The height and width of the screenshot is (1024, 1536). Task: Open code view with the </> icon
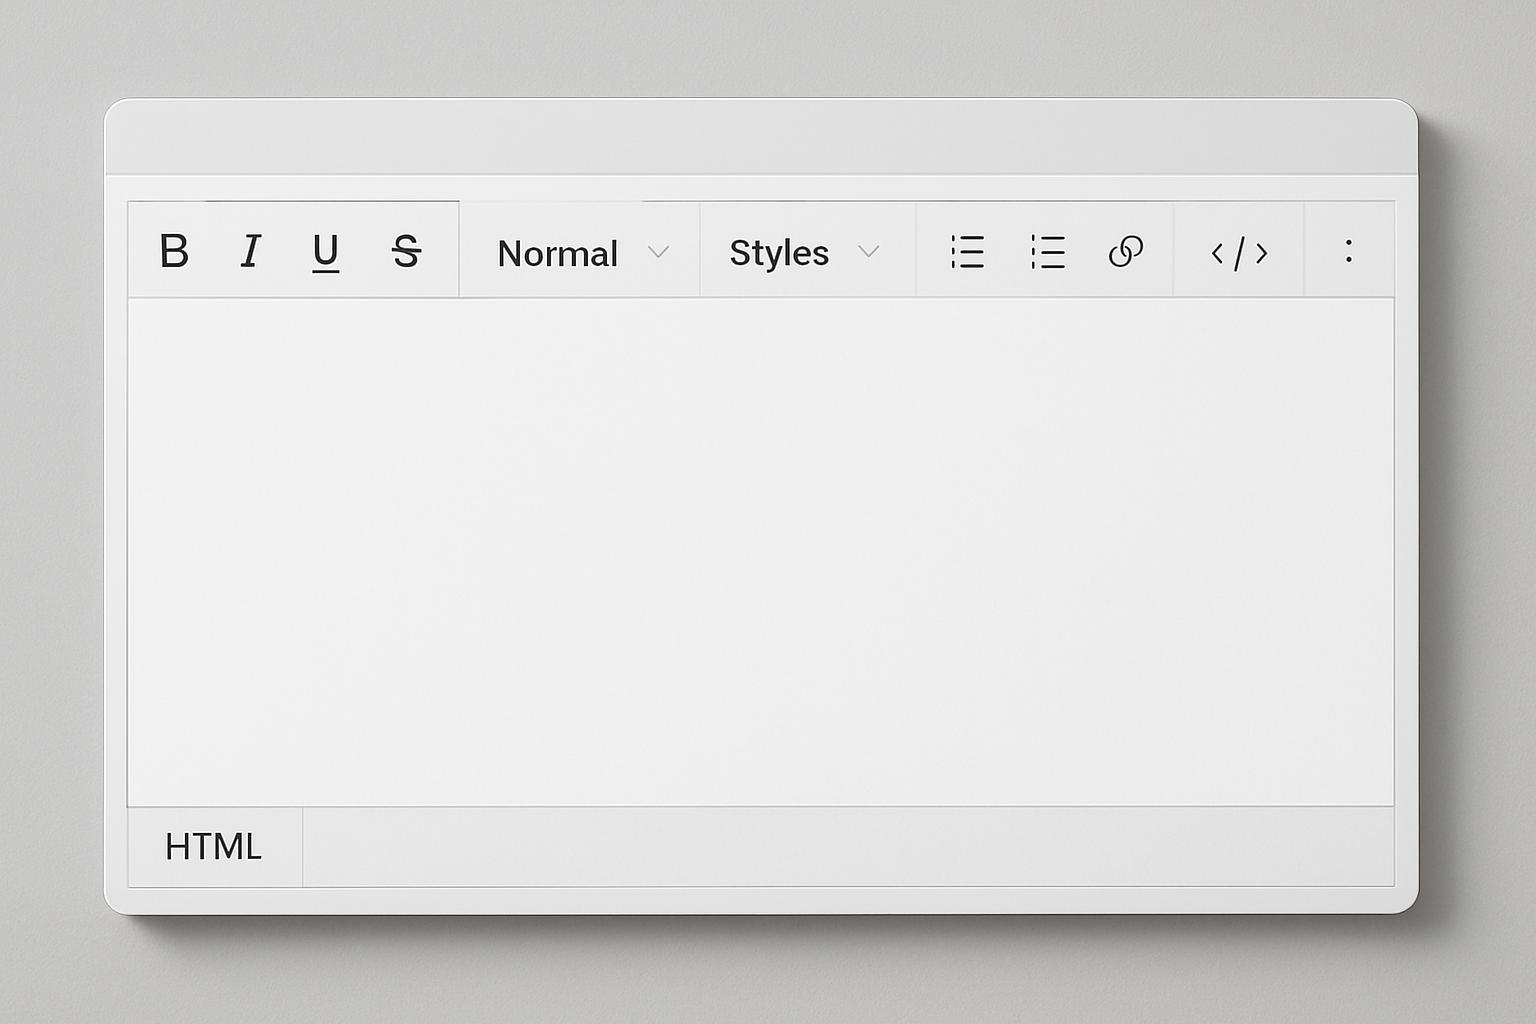click(x=1239, y=253)
